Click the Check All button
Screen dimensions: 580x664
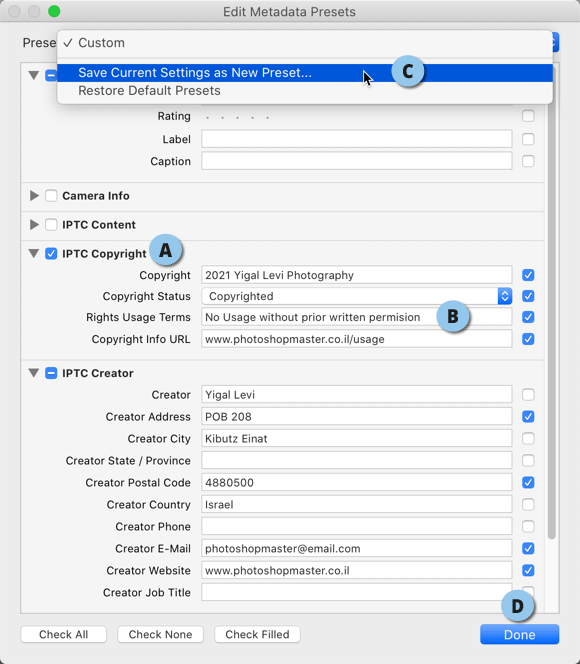[64, 634]
